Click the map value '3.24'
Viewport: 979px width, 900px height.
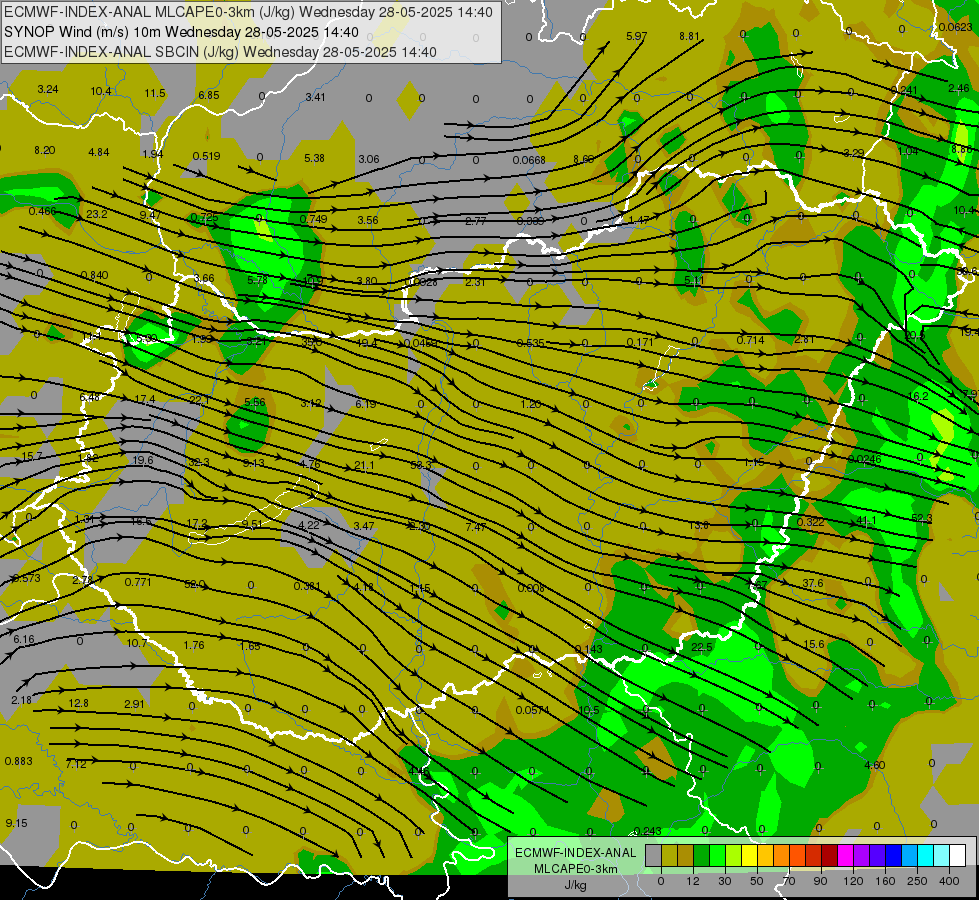(x=47, y=89)
